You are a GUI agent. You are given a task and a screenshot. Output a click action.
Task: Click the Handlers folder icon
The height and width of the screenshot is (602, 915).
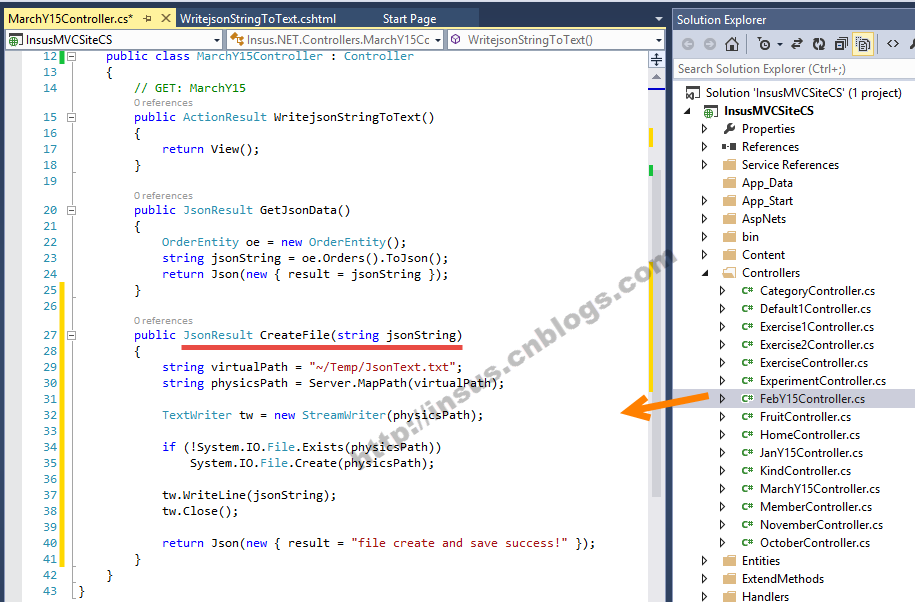[x=729, y=597]
